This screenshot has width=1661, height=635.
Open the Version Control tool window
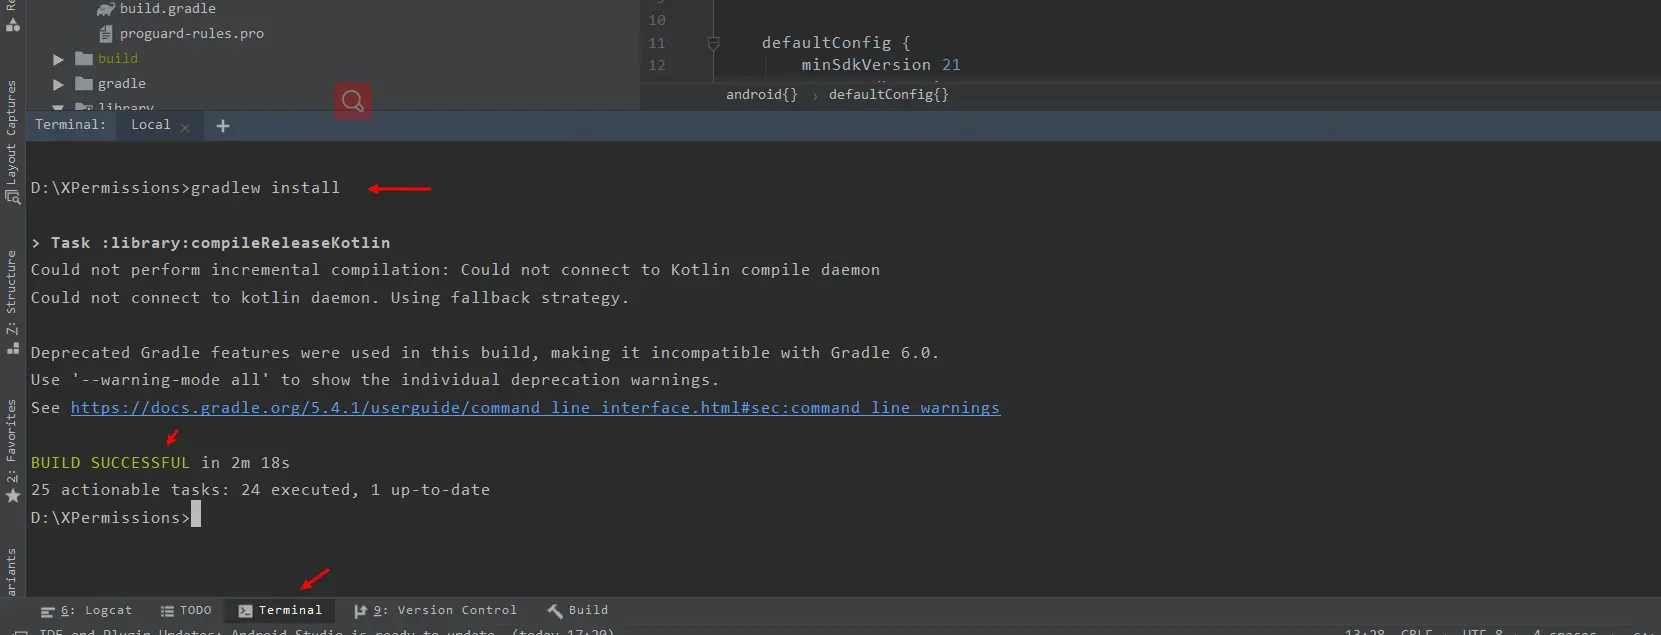[x=435, y=610]
